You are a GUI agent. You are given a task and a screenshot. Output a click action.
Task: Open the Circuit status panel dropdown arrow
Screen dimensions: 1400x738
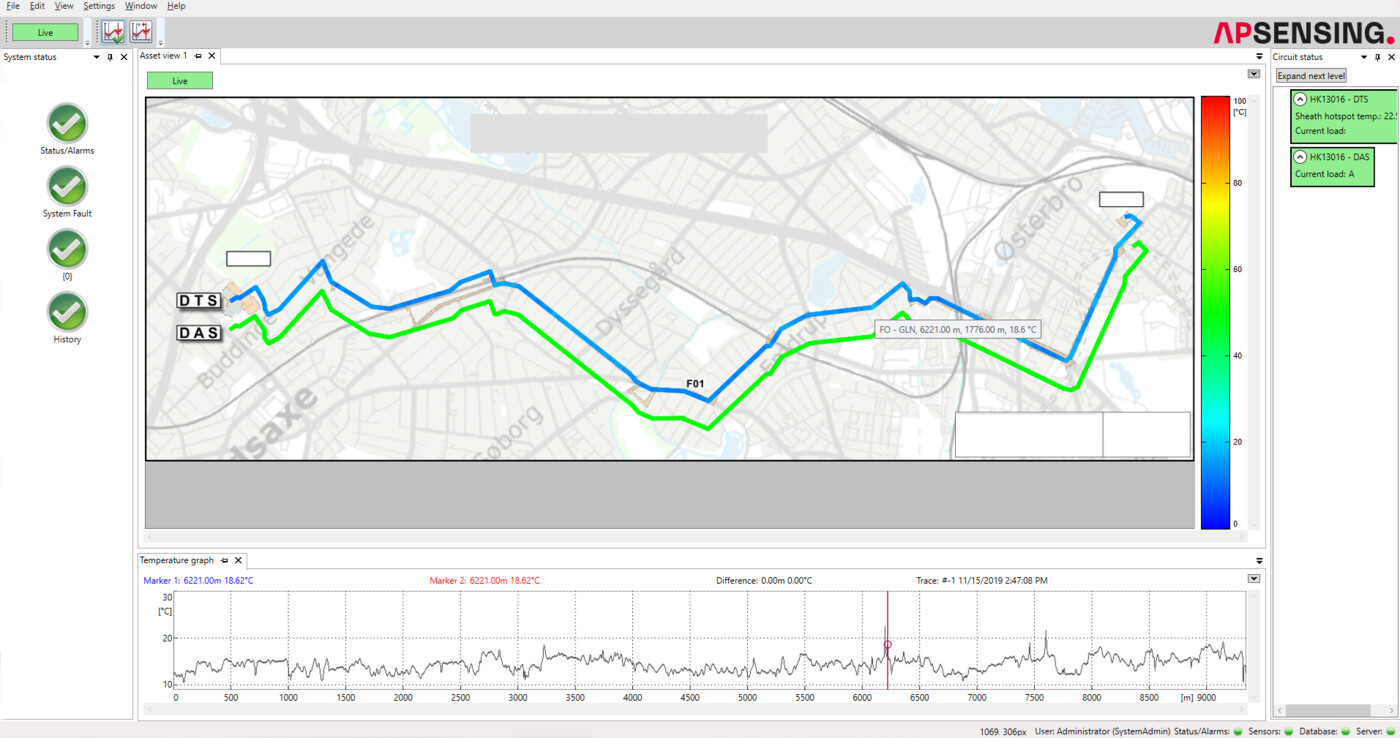tap(1363, 57)
